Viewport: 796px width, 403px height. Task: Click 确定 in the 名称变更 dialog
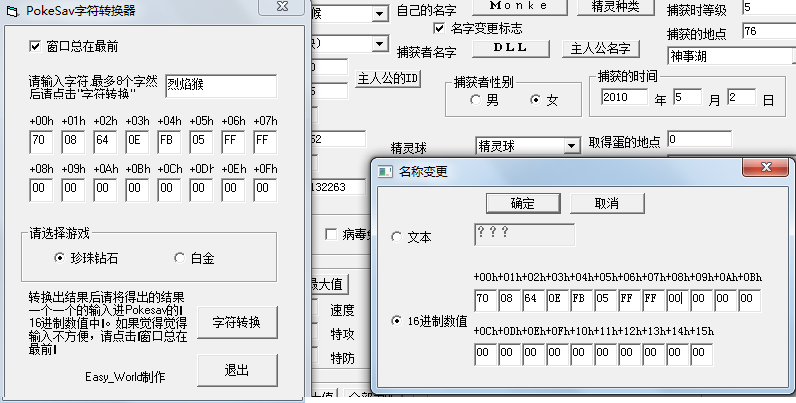[x=523, y=204]
